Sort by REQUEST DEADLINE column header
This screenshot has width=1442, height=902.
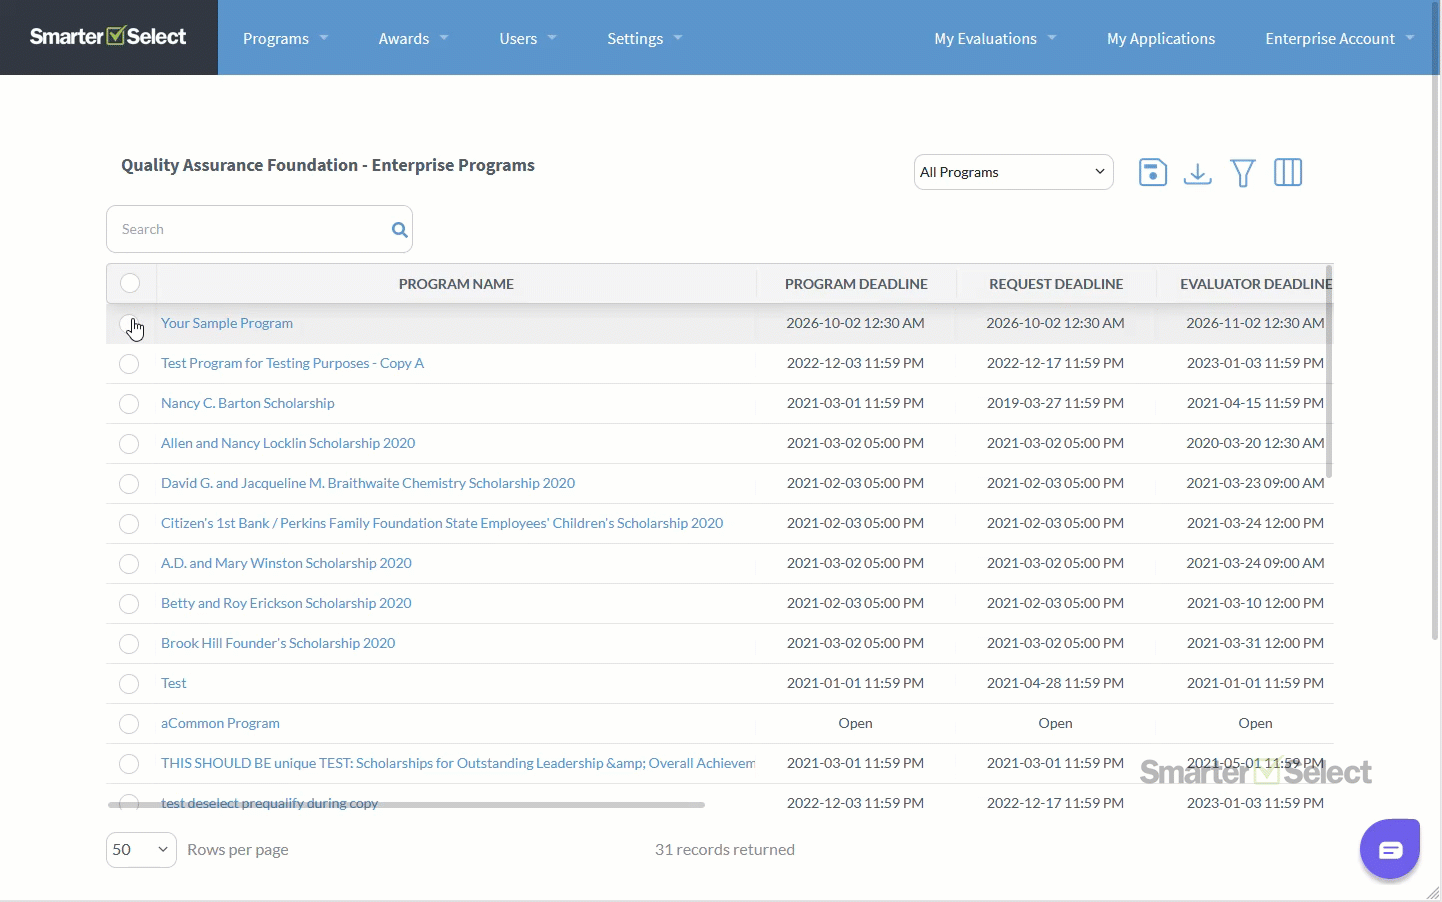(1056, 284)
